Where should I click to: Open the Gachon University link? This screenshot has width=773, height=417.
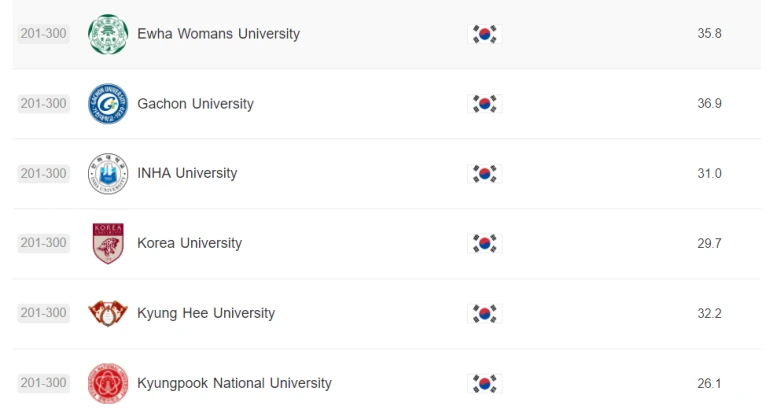click(x=195, y=104)
